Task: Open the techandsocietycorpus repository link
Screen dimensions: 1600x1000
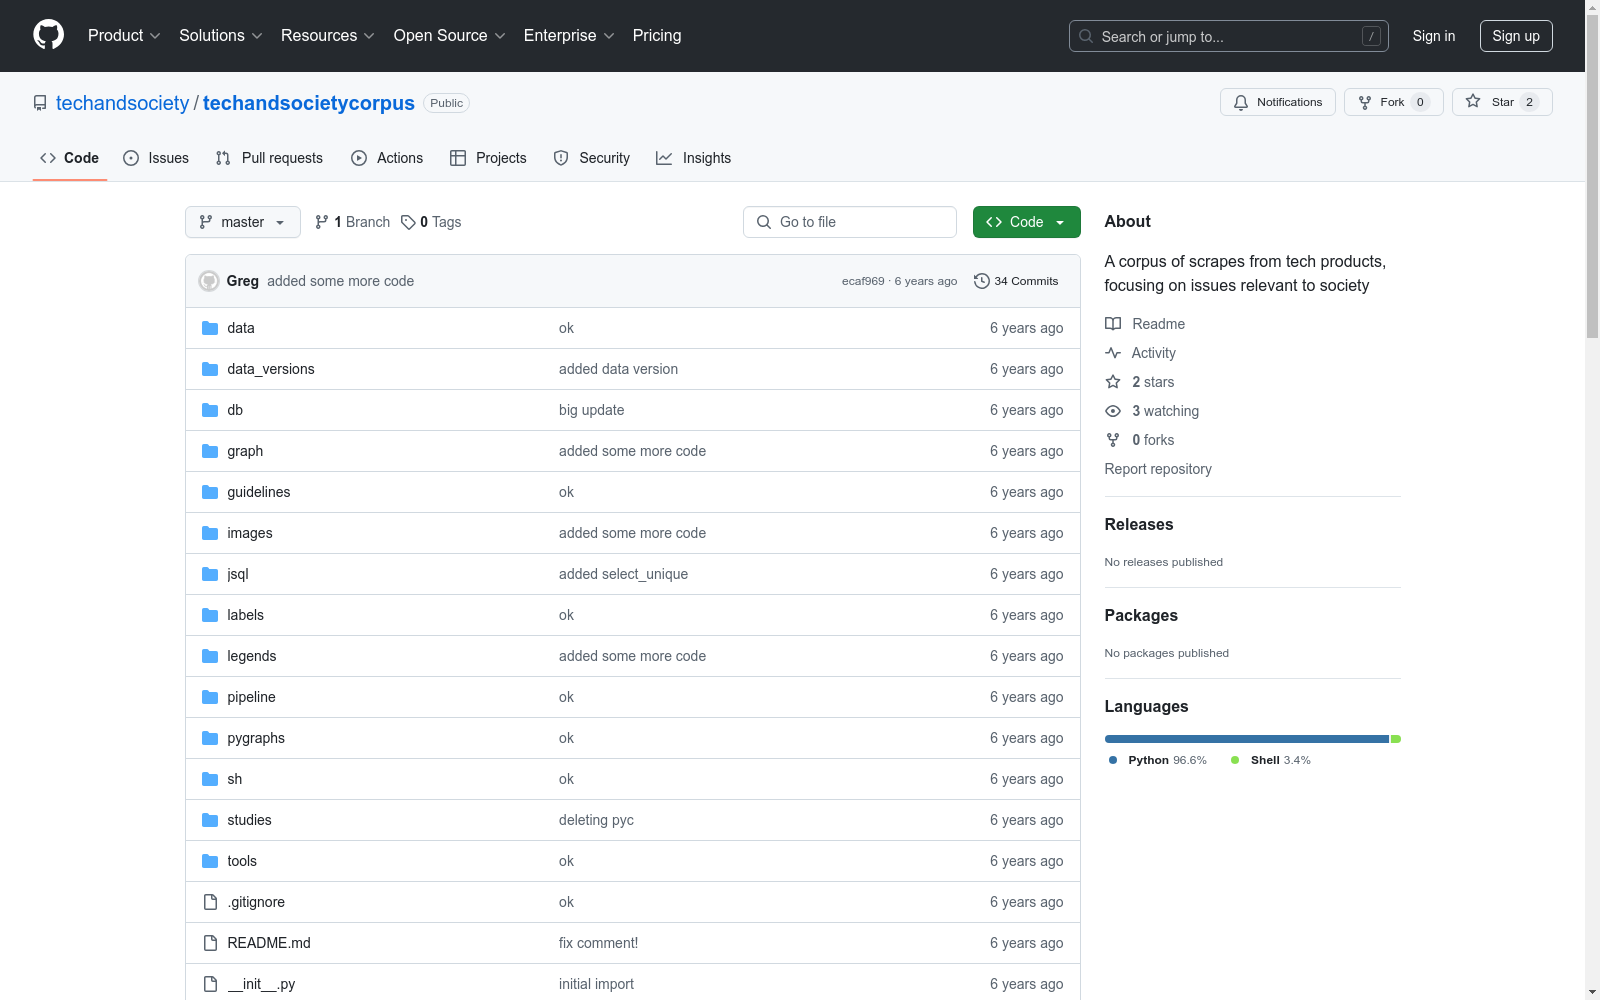Action: [309, 103]
